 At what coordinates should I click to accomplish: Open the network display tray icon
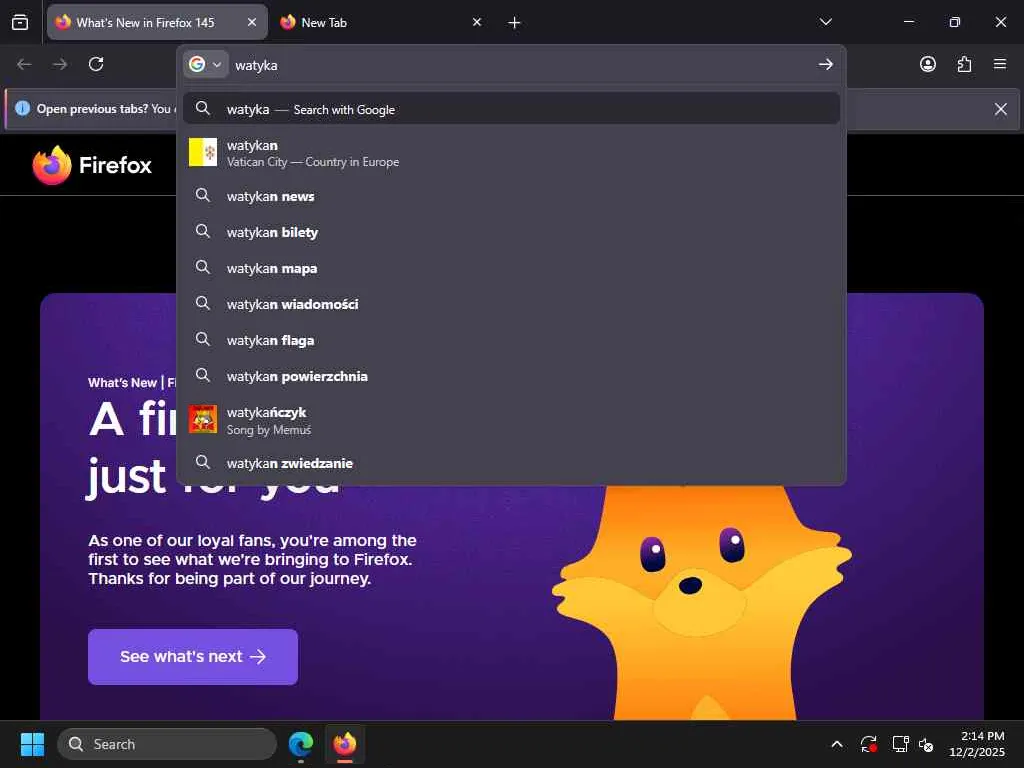tap(900, 744)
